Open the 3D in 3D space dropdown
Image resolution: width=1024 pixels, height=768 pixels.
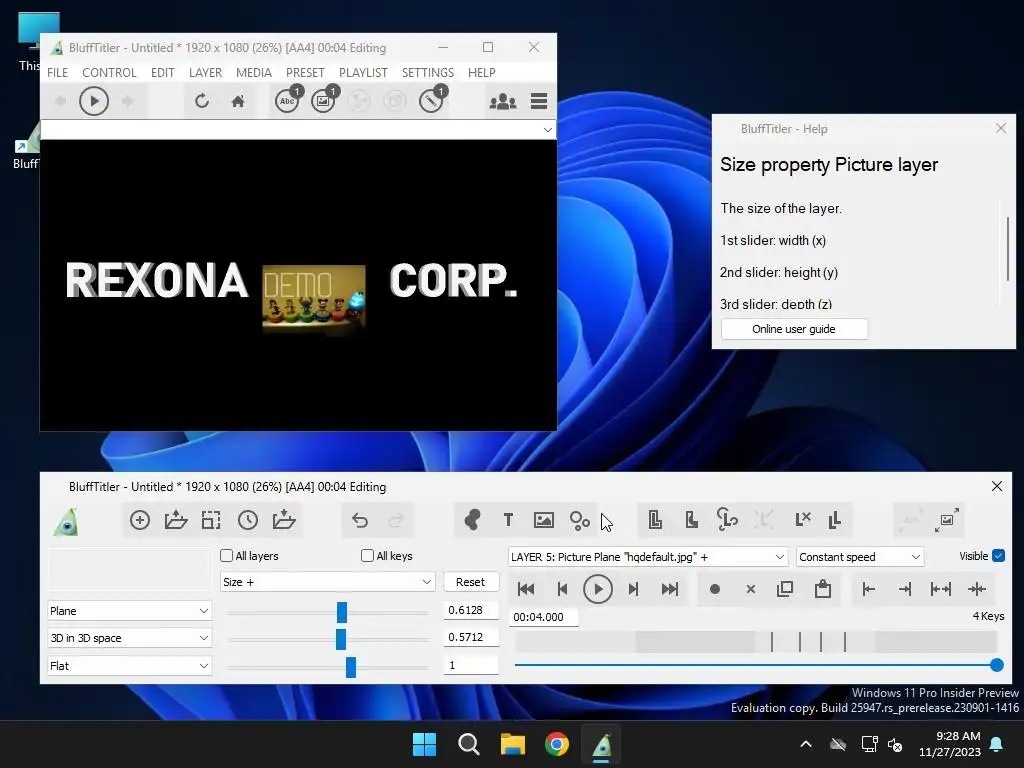(129, 638)
